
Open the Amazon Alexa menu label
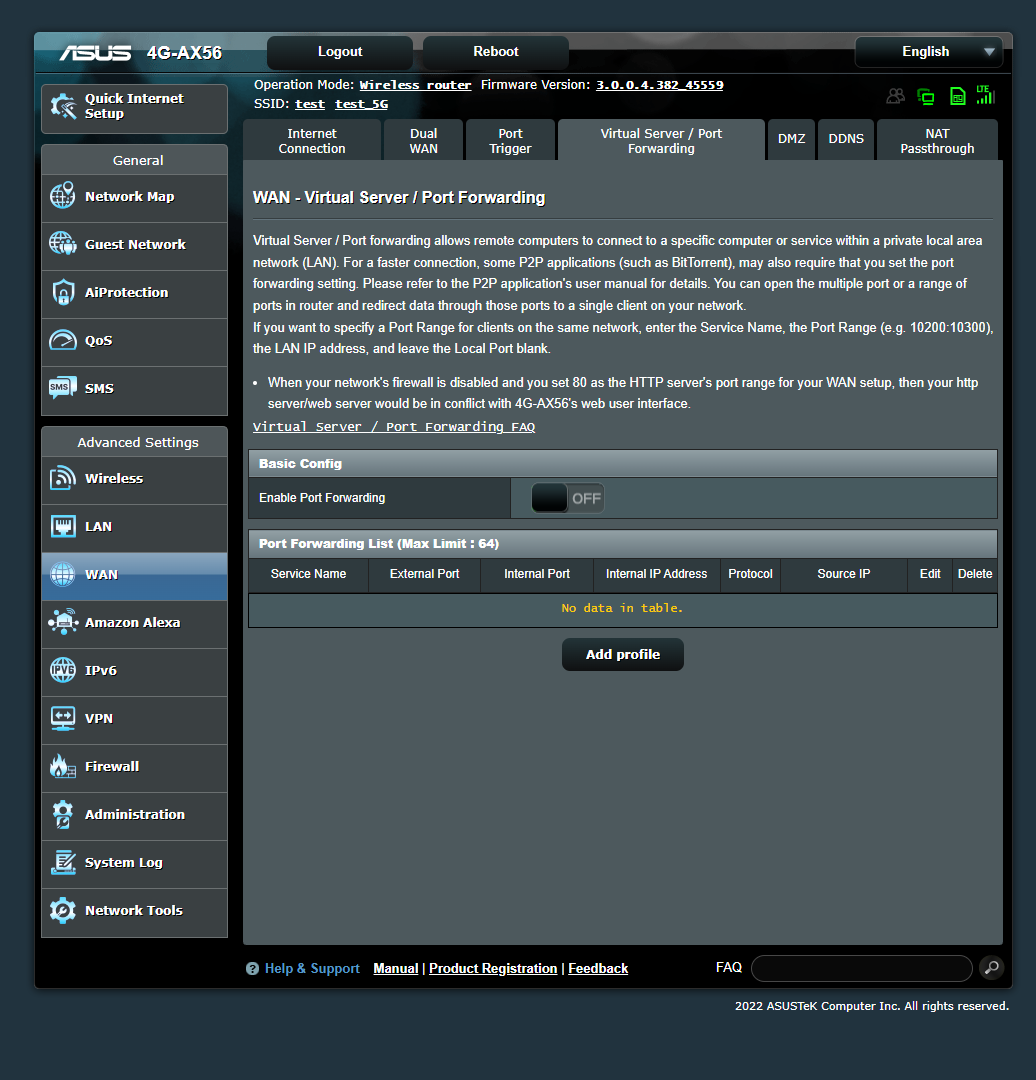pos(132,622)
